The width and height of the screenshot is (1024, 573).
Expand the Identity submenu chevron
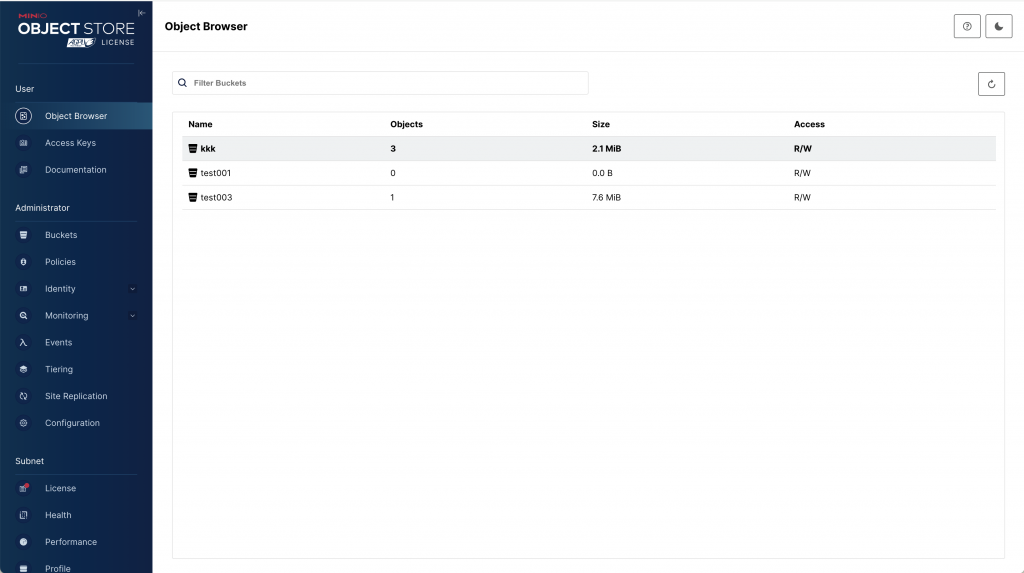tap(133, 289)
